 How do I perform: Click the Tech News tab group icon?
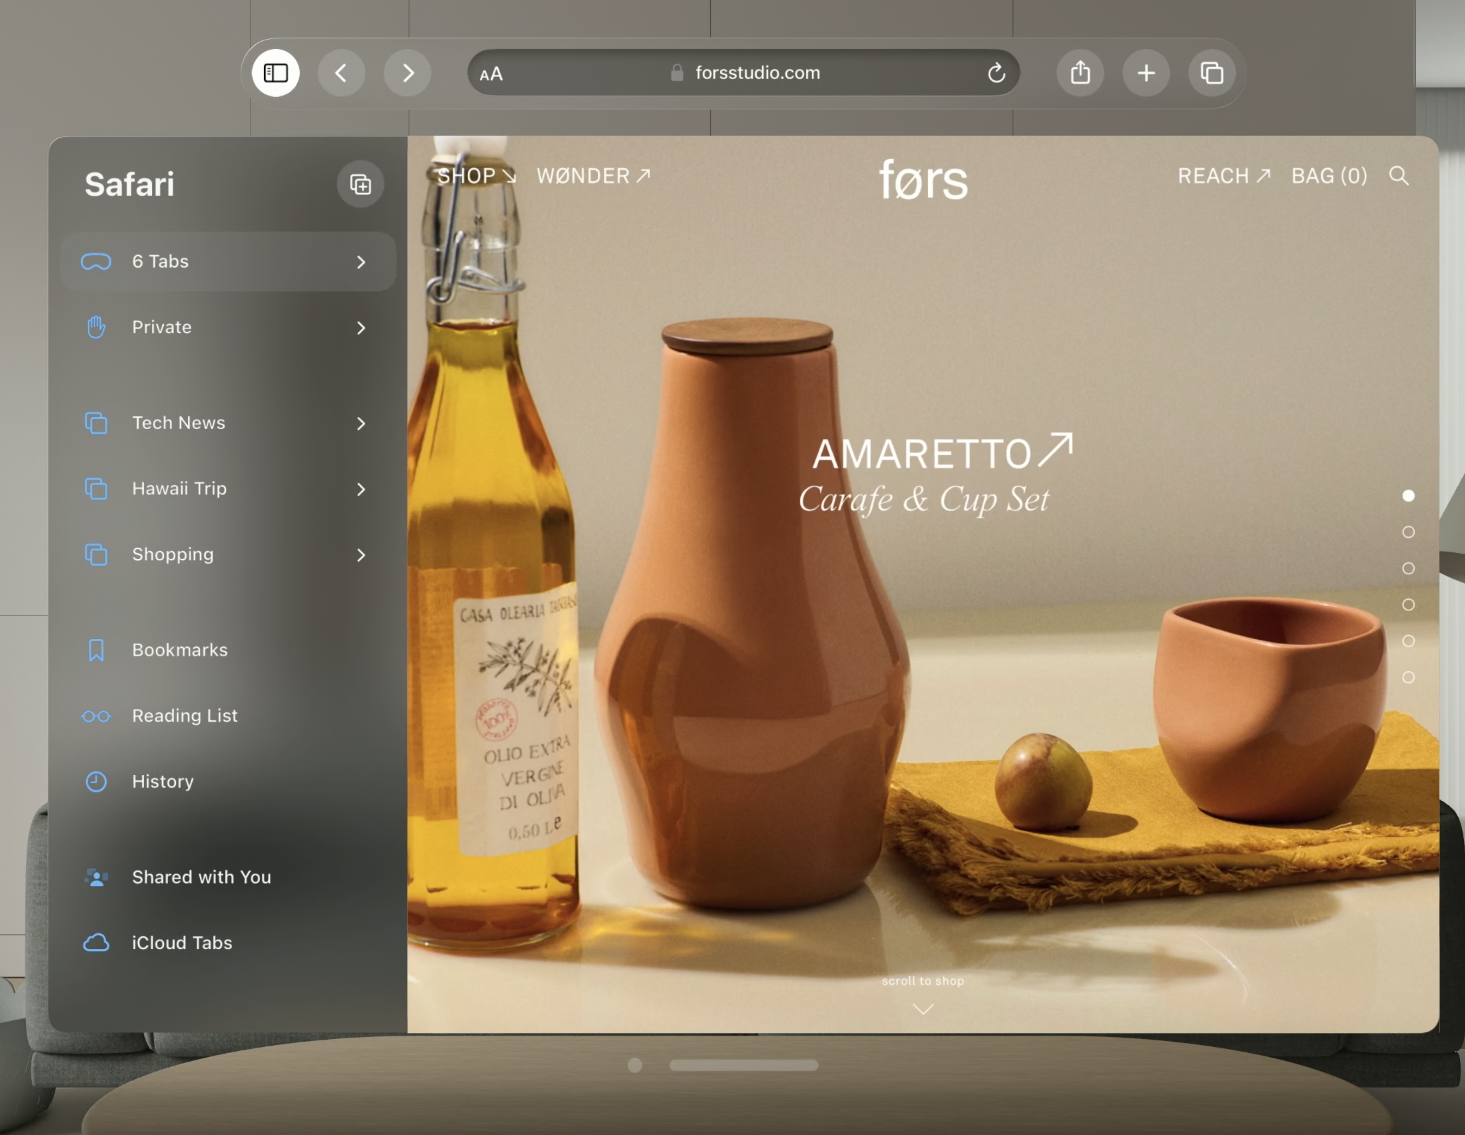[x=96, y=423]
